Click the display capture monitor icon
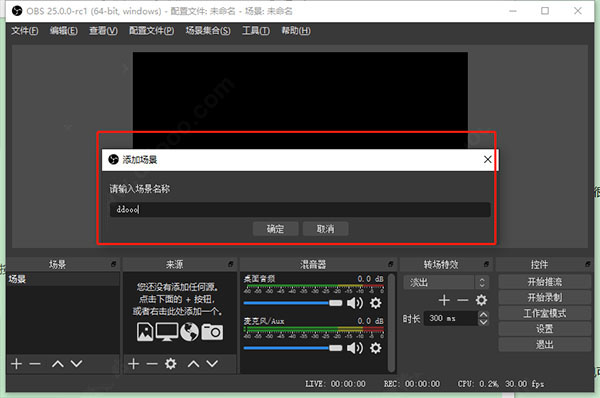The height and width of the screenshot is (398, 600). tap(167, 332)
